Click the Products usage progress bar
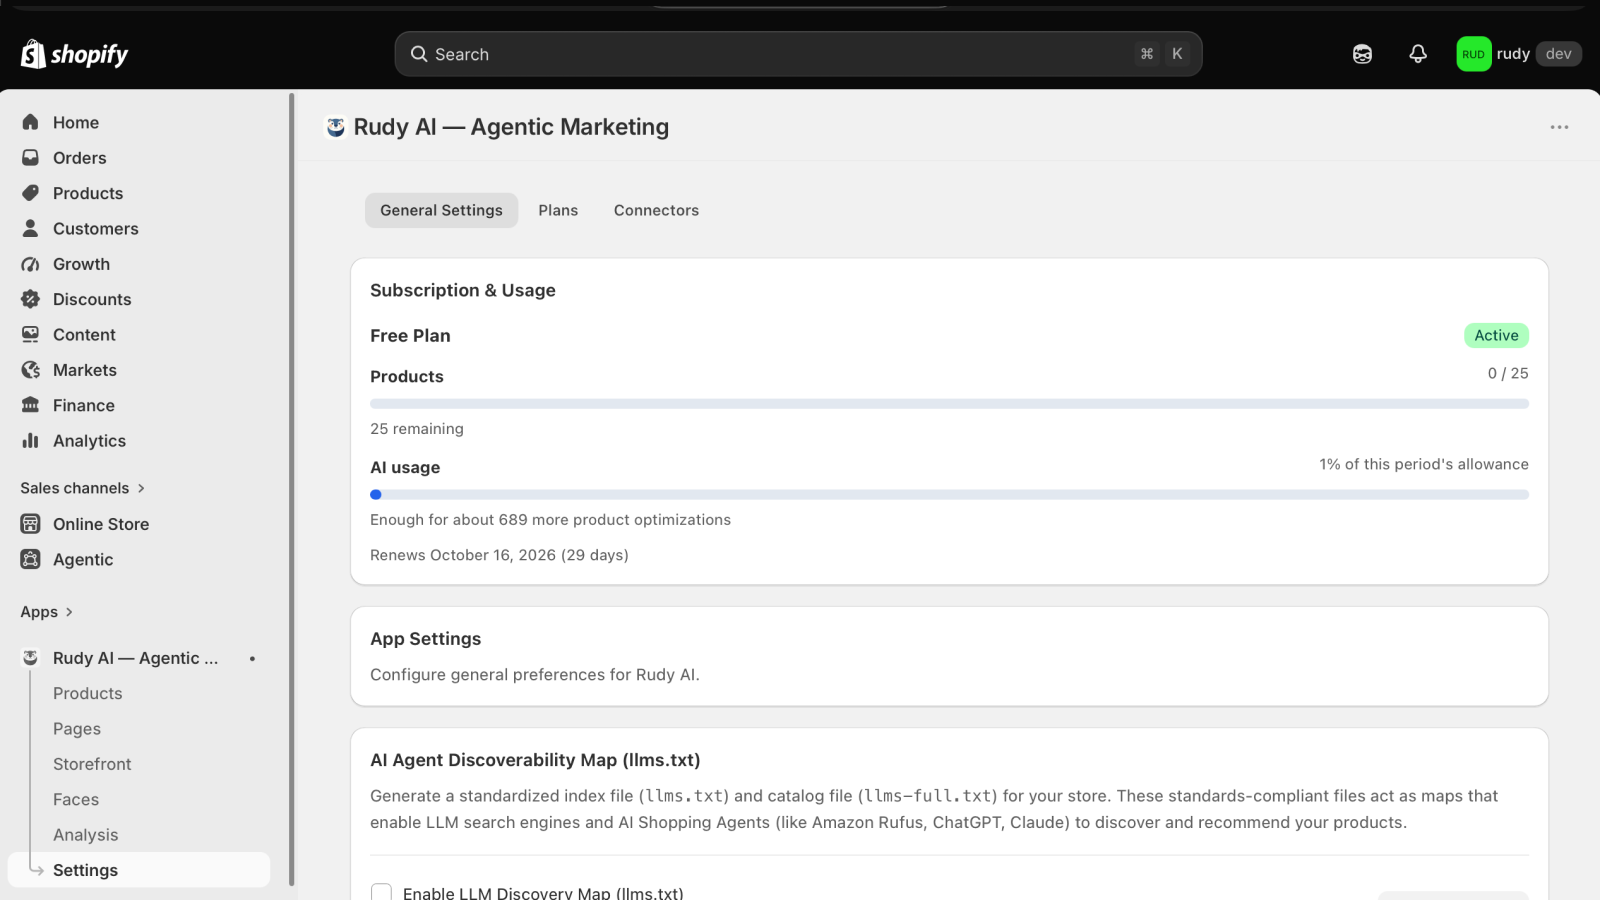1600x900 pixels. pos(949,404)
